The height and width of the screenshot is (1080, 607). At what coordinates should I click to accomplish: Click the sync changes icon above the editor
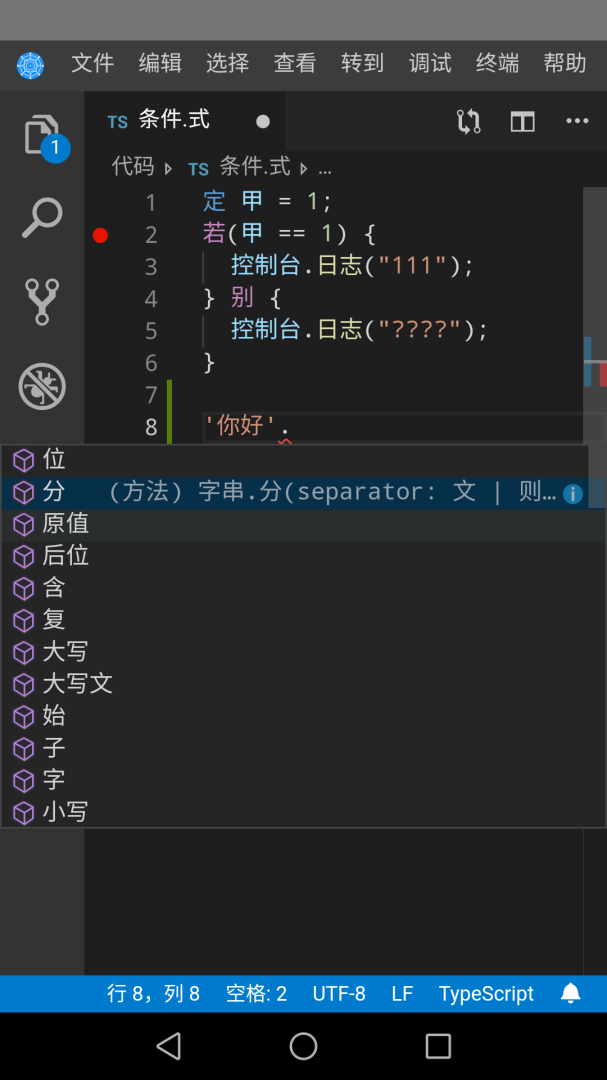click(x=466, y=120)
